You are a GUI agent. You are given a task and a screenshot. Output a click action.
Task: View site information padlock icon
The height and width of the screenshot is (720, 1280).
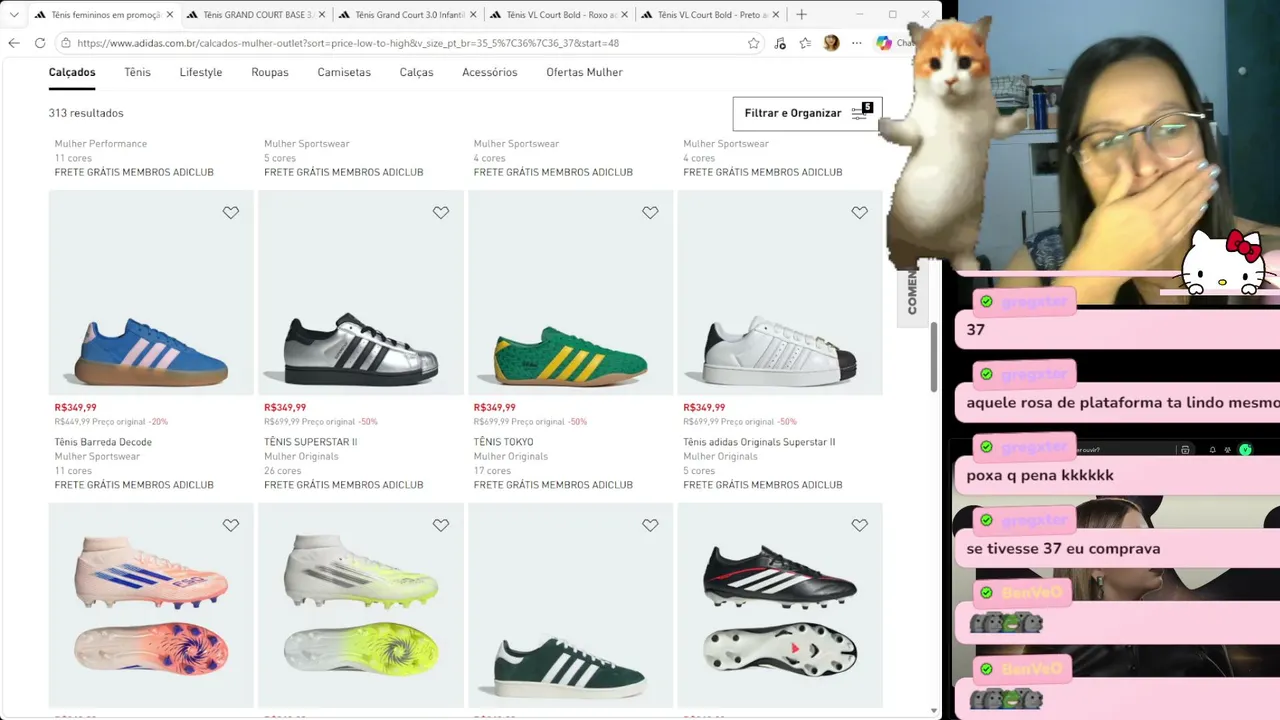[x=66, y=43]
